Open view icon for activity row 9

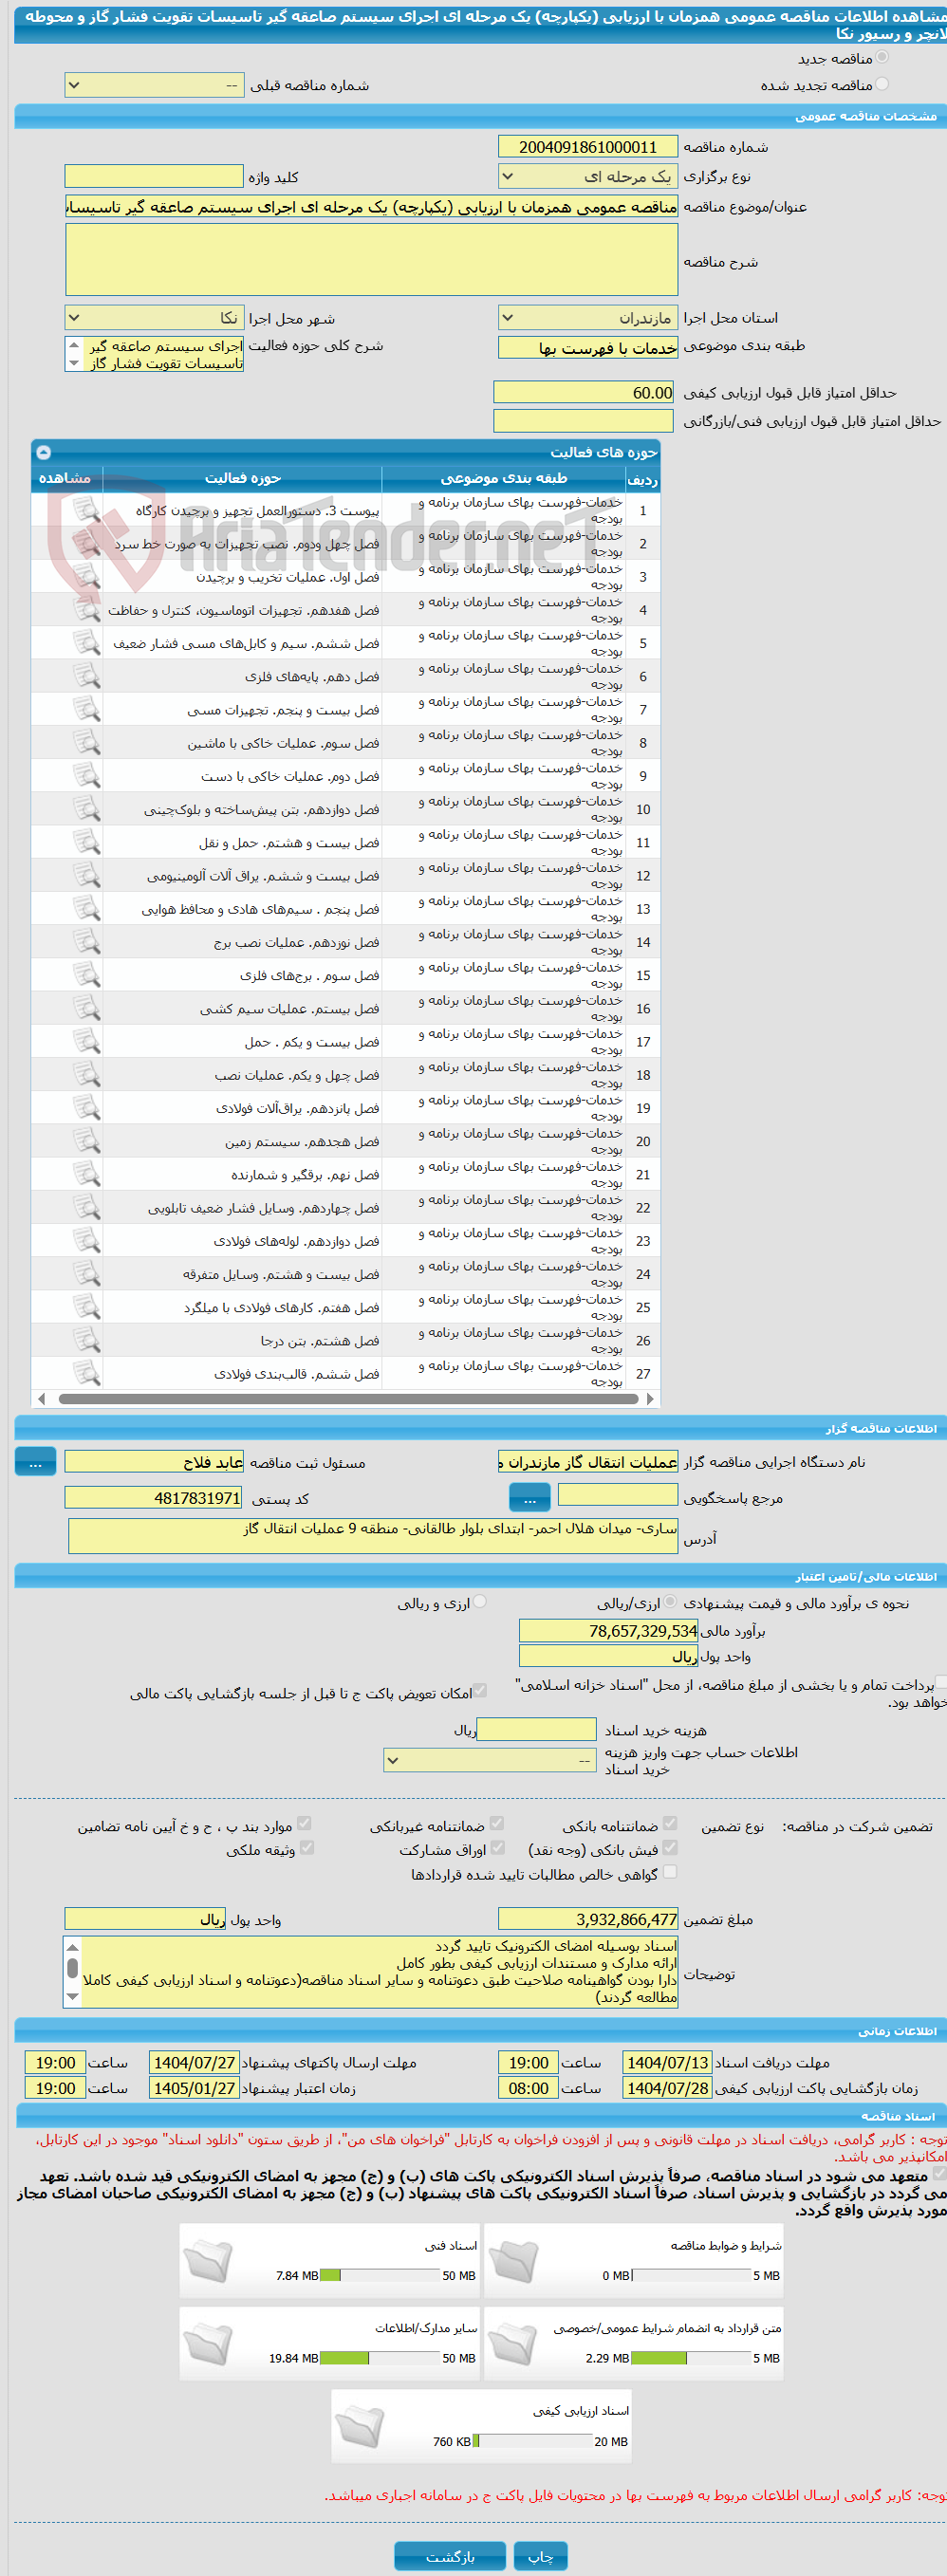click(86, 776)
